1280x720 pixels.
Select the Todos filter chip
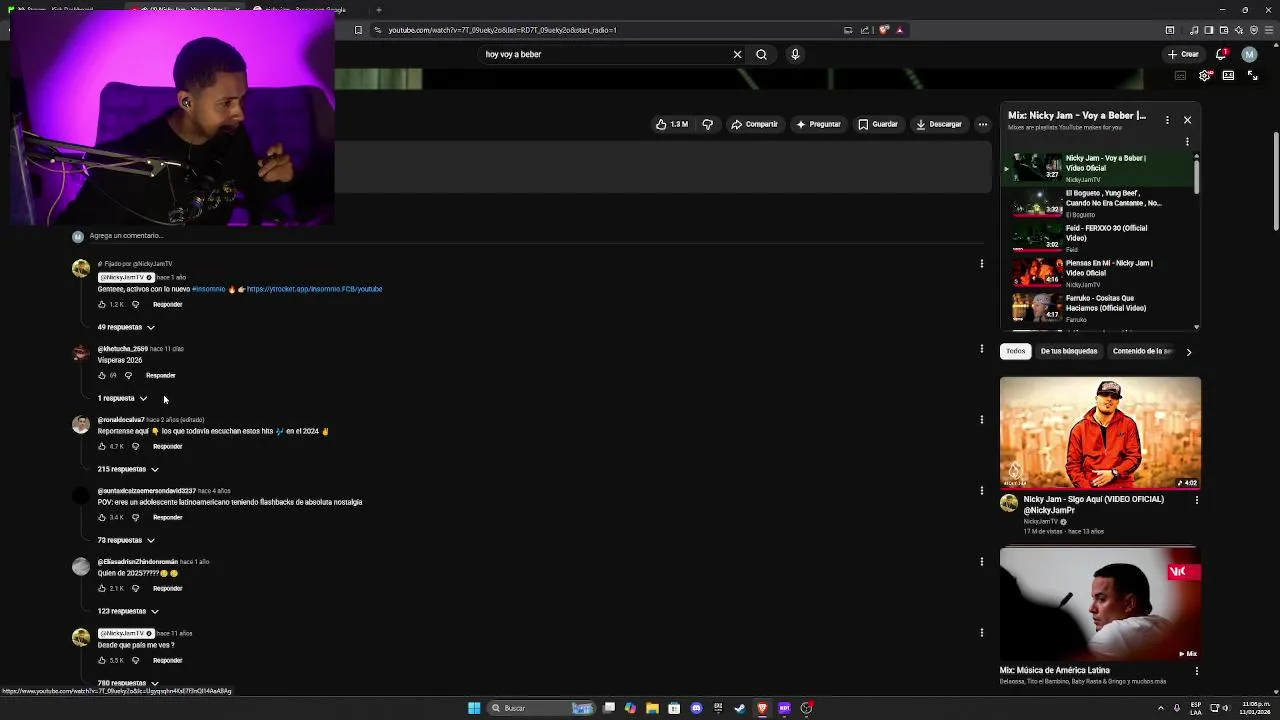[x=1016, y=351]
